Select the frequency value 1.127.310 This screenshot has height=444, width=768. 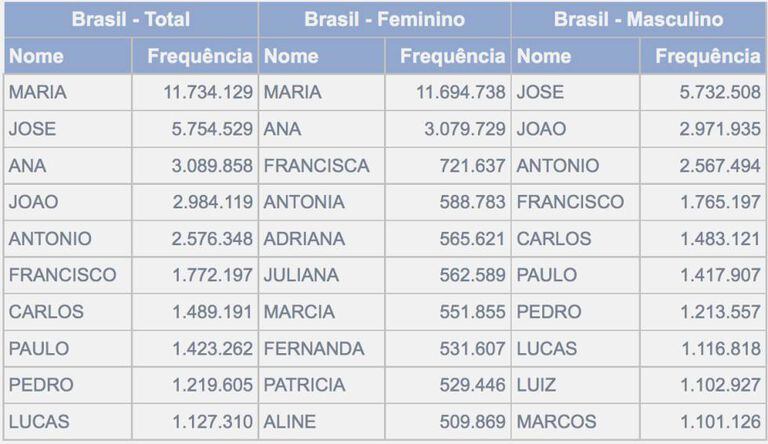pyautogui.click(x=212, y=422)
